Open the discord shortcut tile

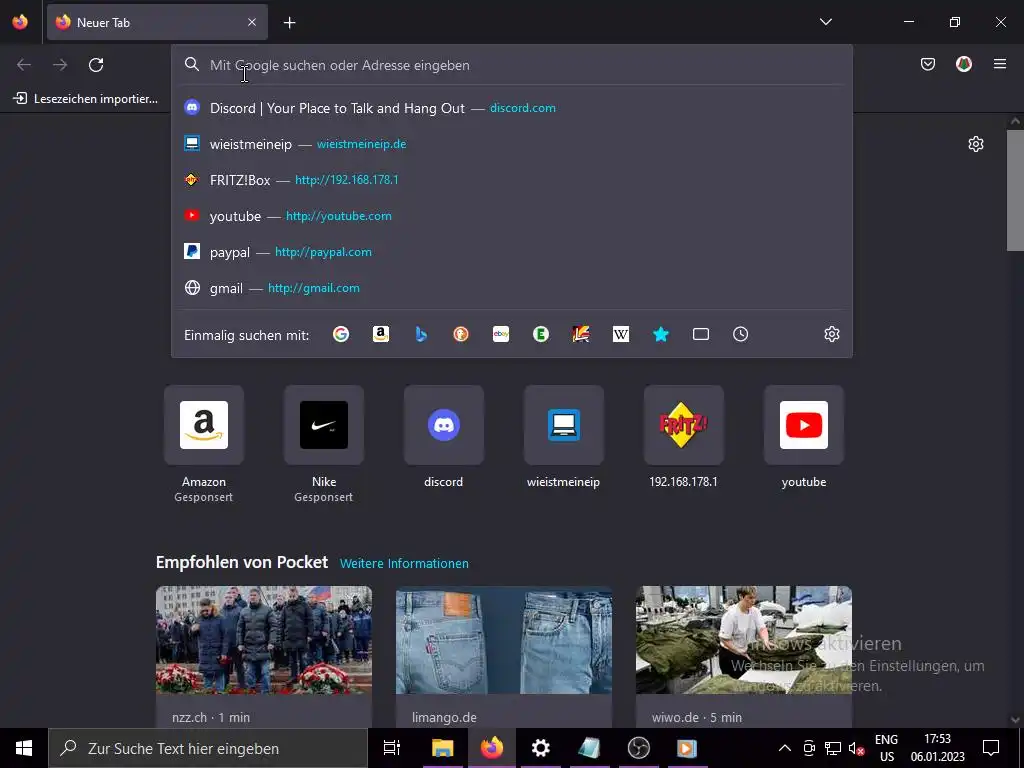(x=444, y=425)
